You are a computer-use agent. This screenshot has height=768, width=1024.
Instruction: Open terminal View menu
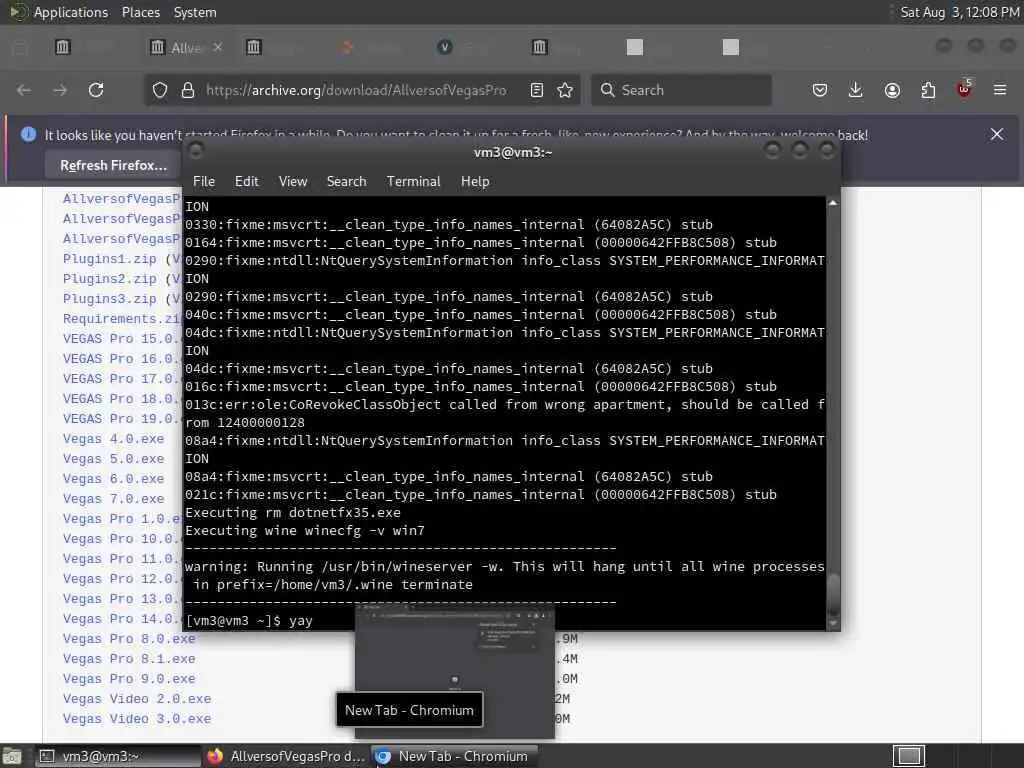(x=293, y=182)
